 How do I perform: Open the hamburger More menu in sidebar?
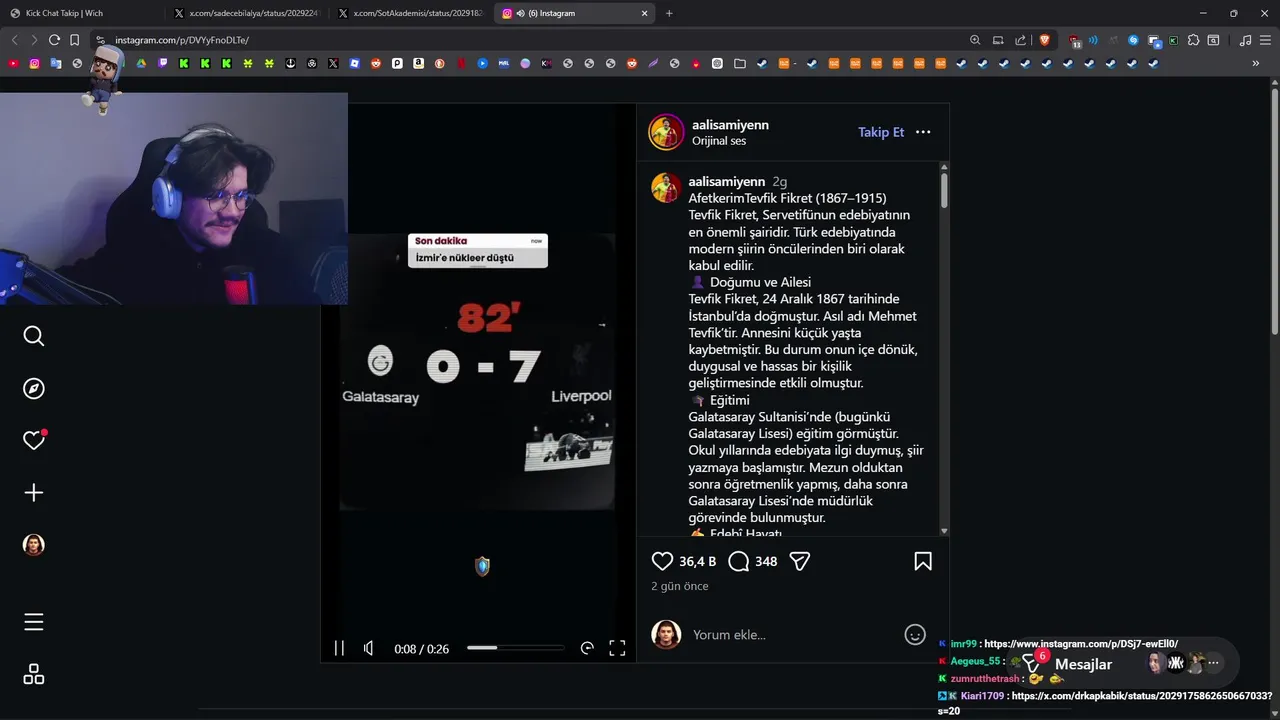[x=34, y=622]
